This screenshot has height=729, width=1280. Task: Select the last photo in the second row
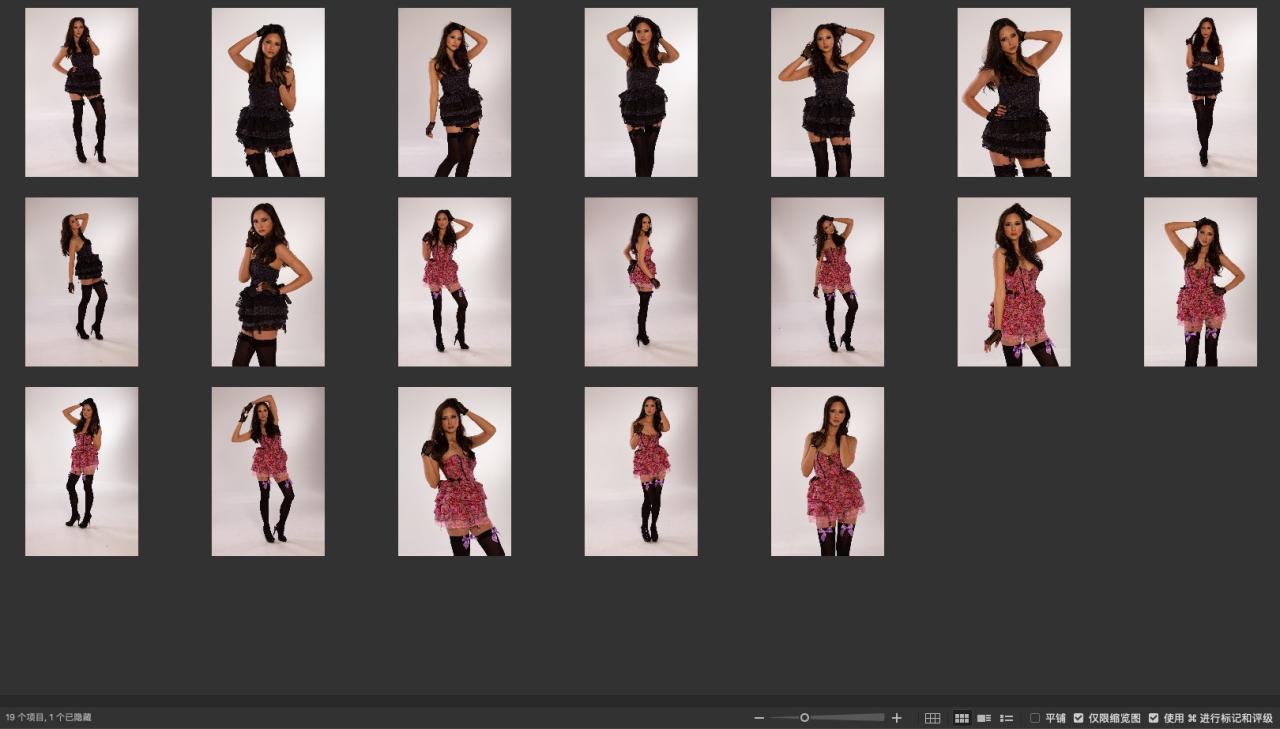coord(1200,282)
